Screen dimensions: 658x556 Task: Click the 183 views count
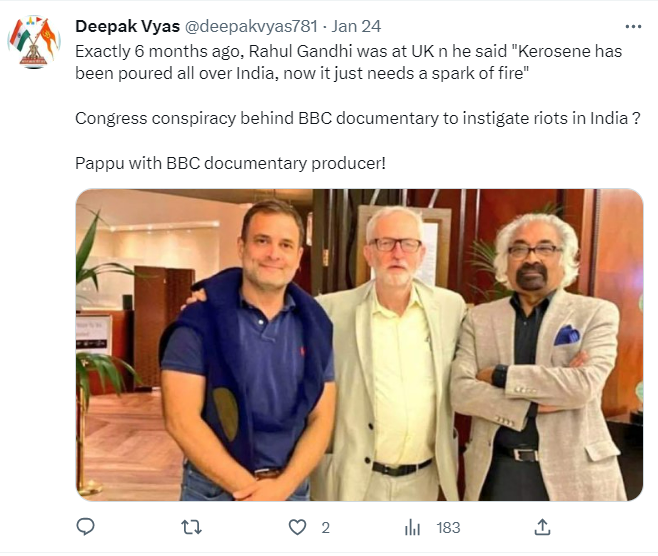[447, 527]
